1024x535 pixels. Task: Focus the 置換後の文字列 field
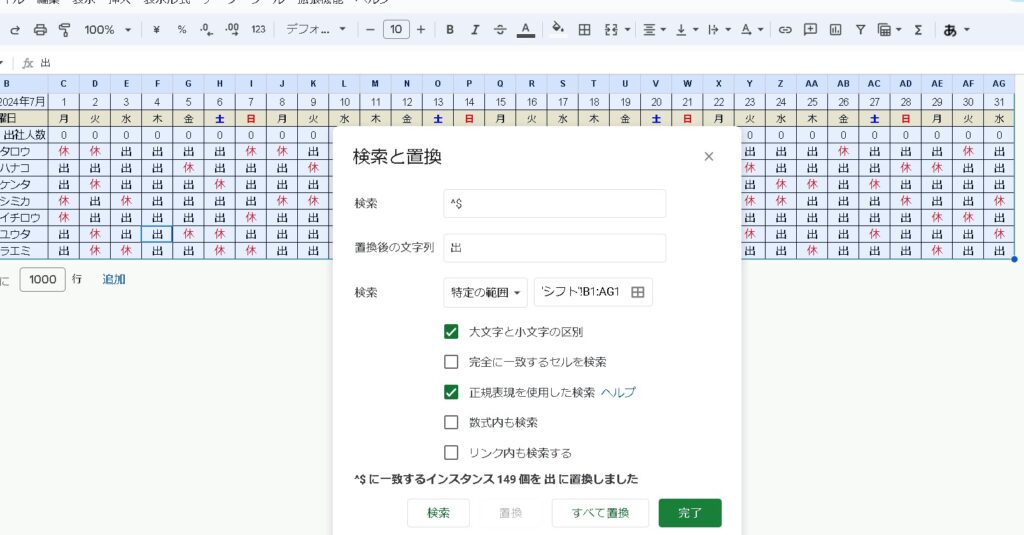[x=554, y=248]
